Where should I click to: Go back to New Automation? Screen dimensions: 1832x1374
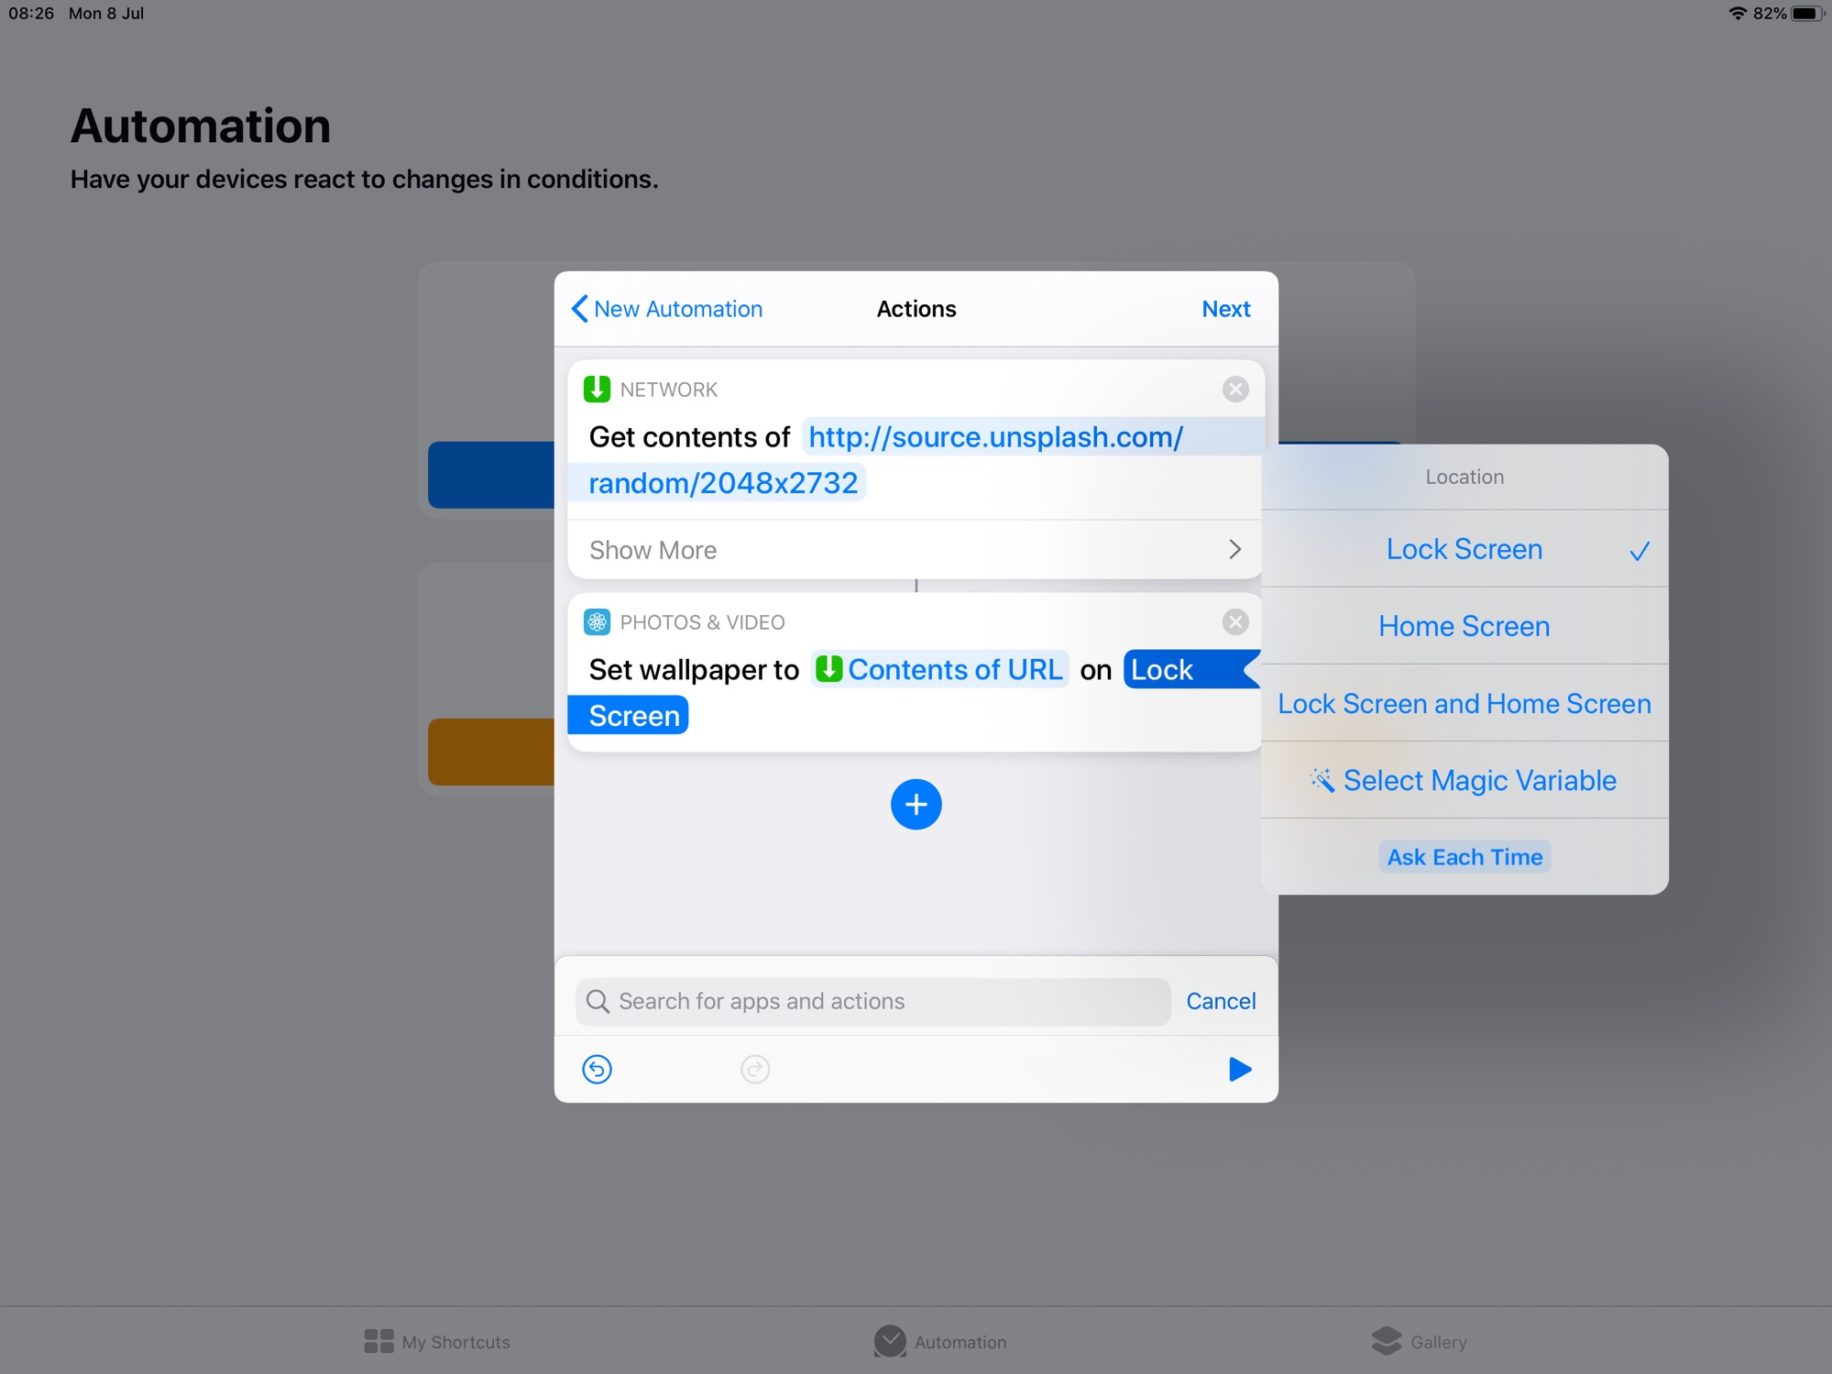click(x=665, y=309)
